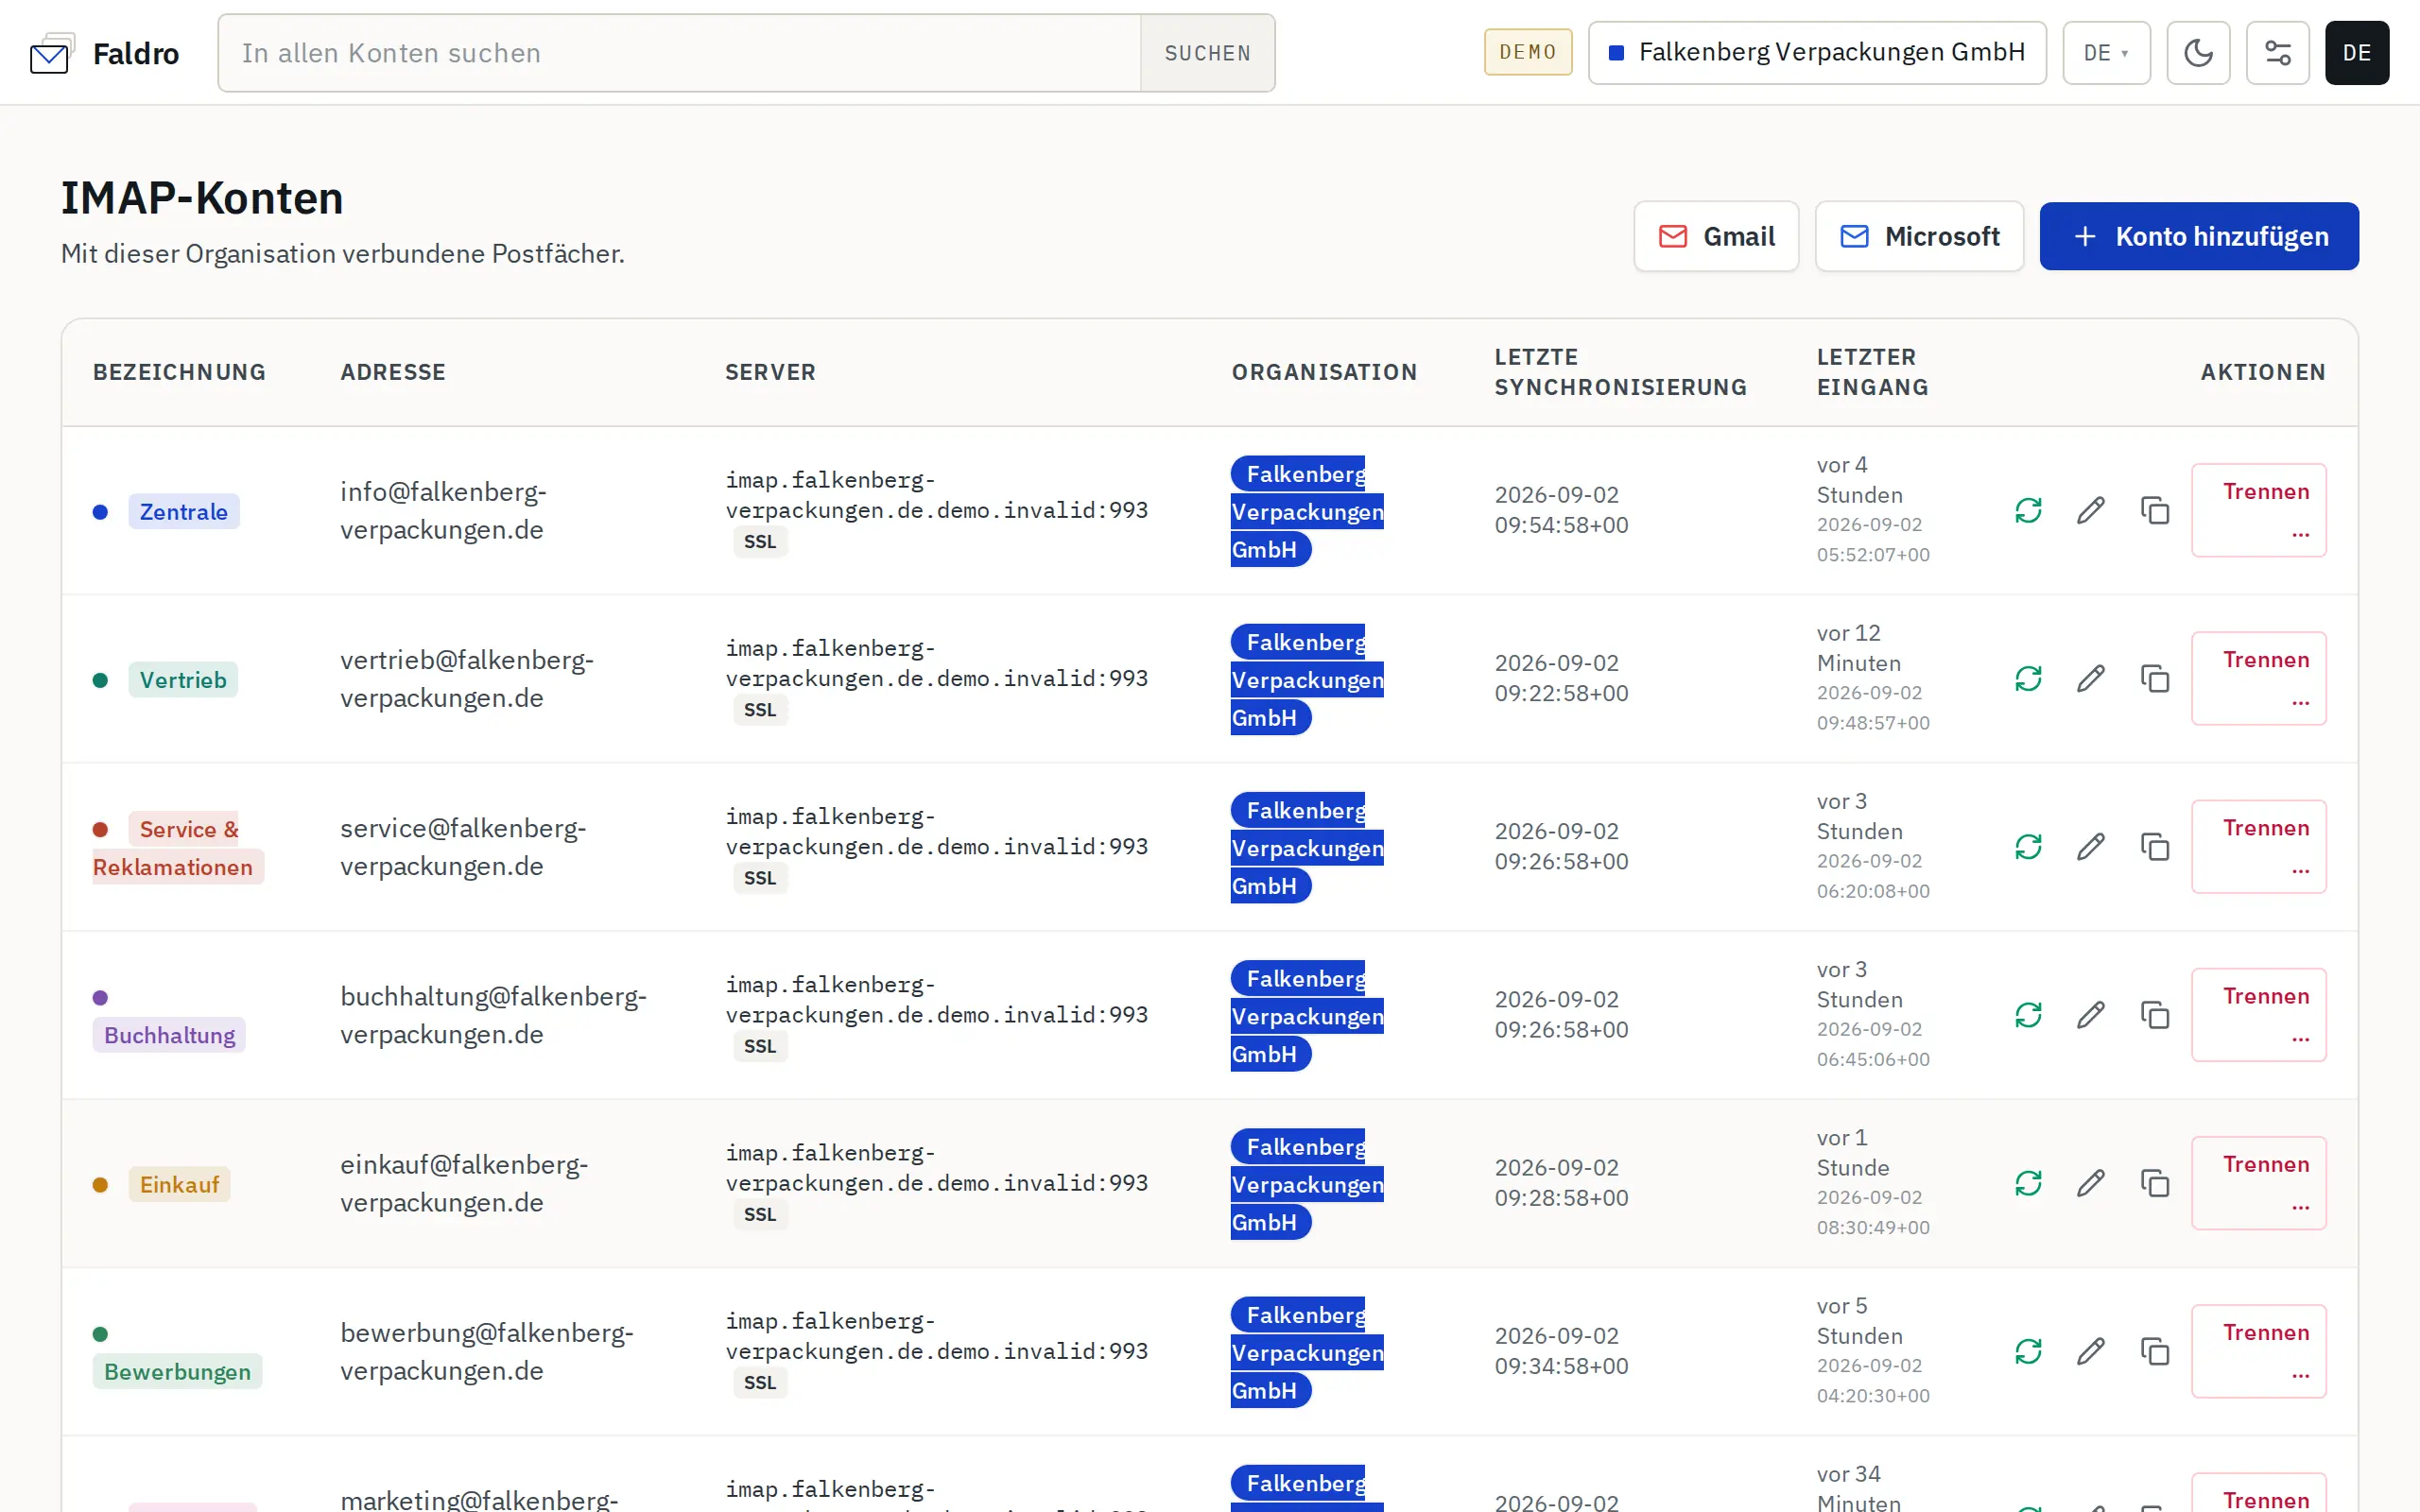Edit the Zentrale account with pencil icon
This screenshot has height=1512, width=2420.
[2091, 511]
